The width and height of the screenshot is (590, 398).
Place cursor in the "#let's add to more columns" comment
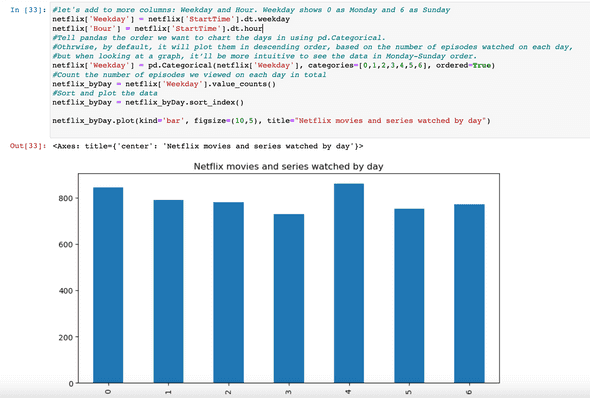251,10
